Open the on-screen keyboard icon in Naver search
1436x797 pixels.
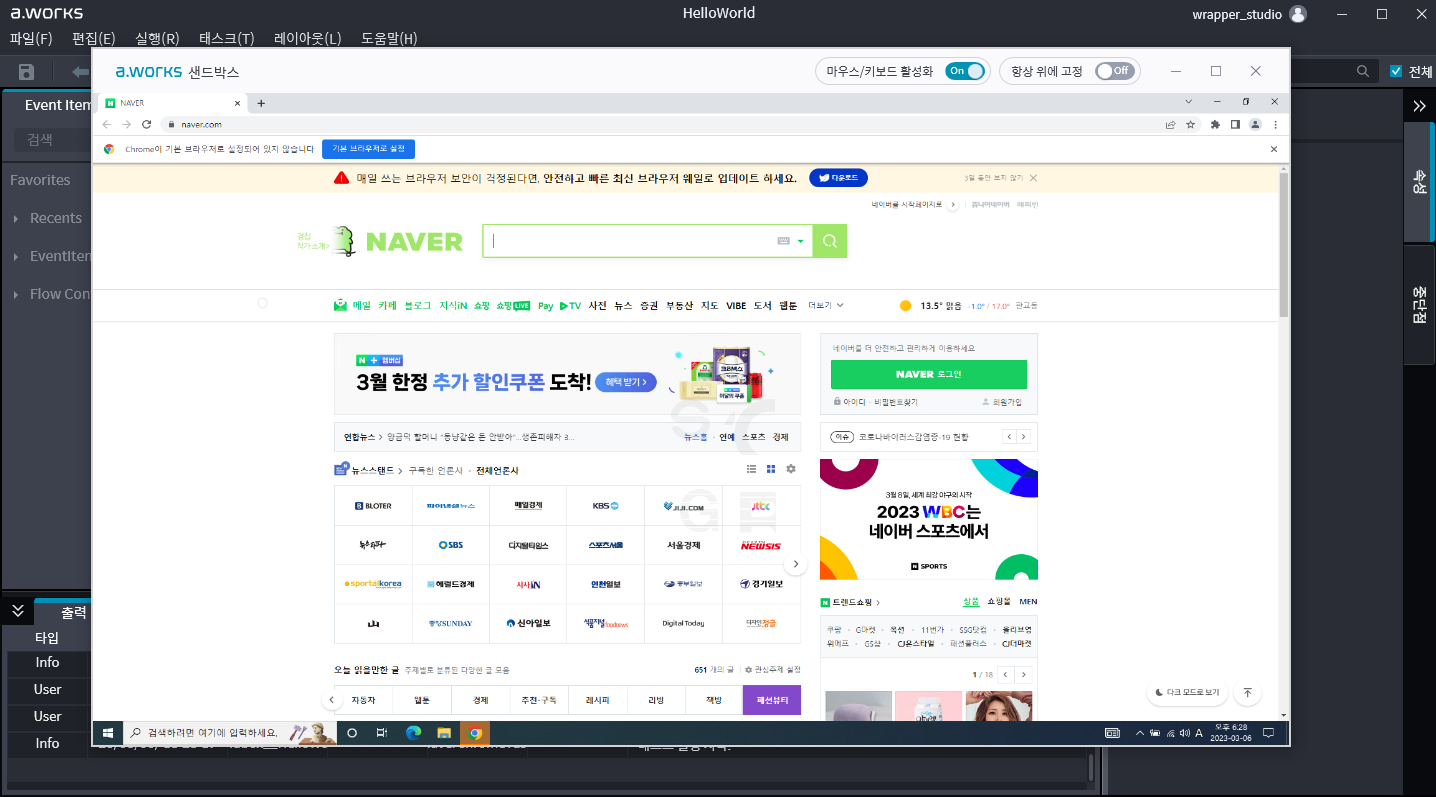783,241
